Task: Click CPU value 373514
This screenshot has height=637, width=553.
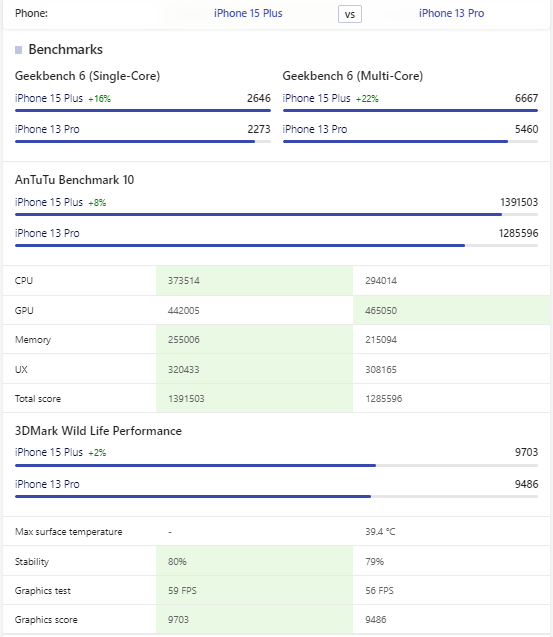Action: 184,281
